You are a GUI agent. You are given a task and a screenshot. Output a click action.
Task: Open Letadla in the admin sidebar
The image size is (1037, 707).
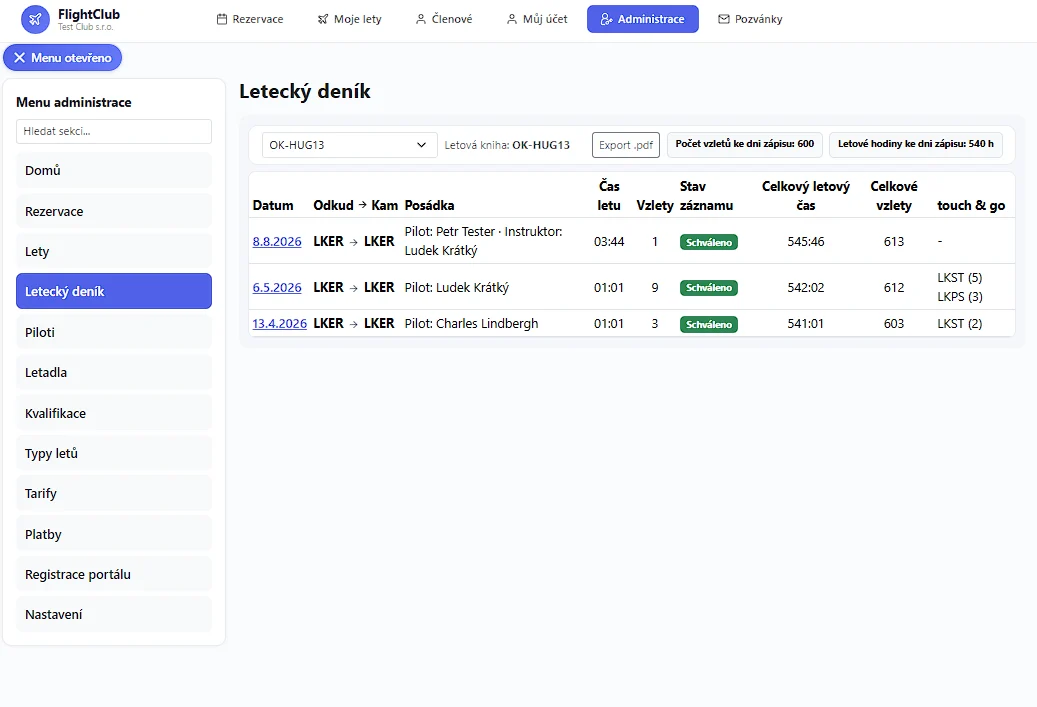click(x=114, y=372)
